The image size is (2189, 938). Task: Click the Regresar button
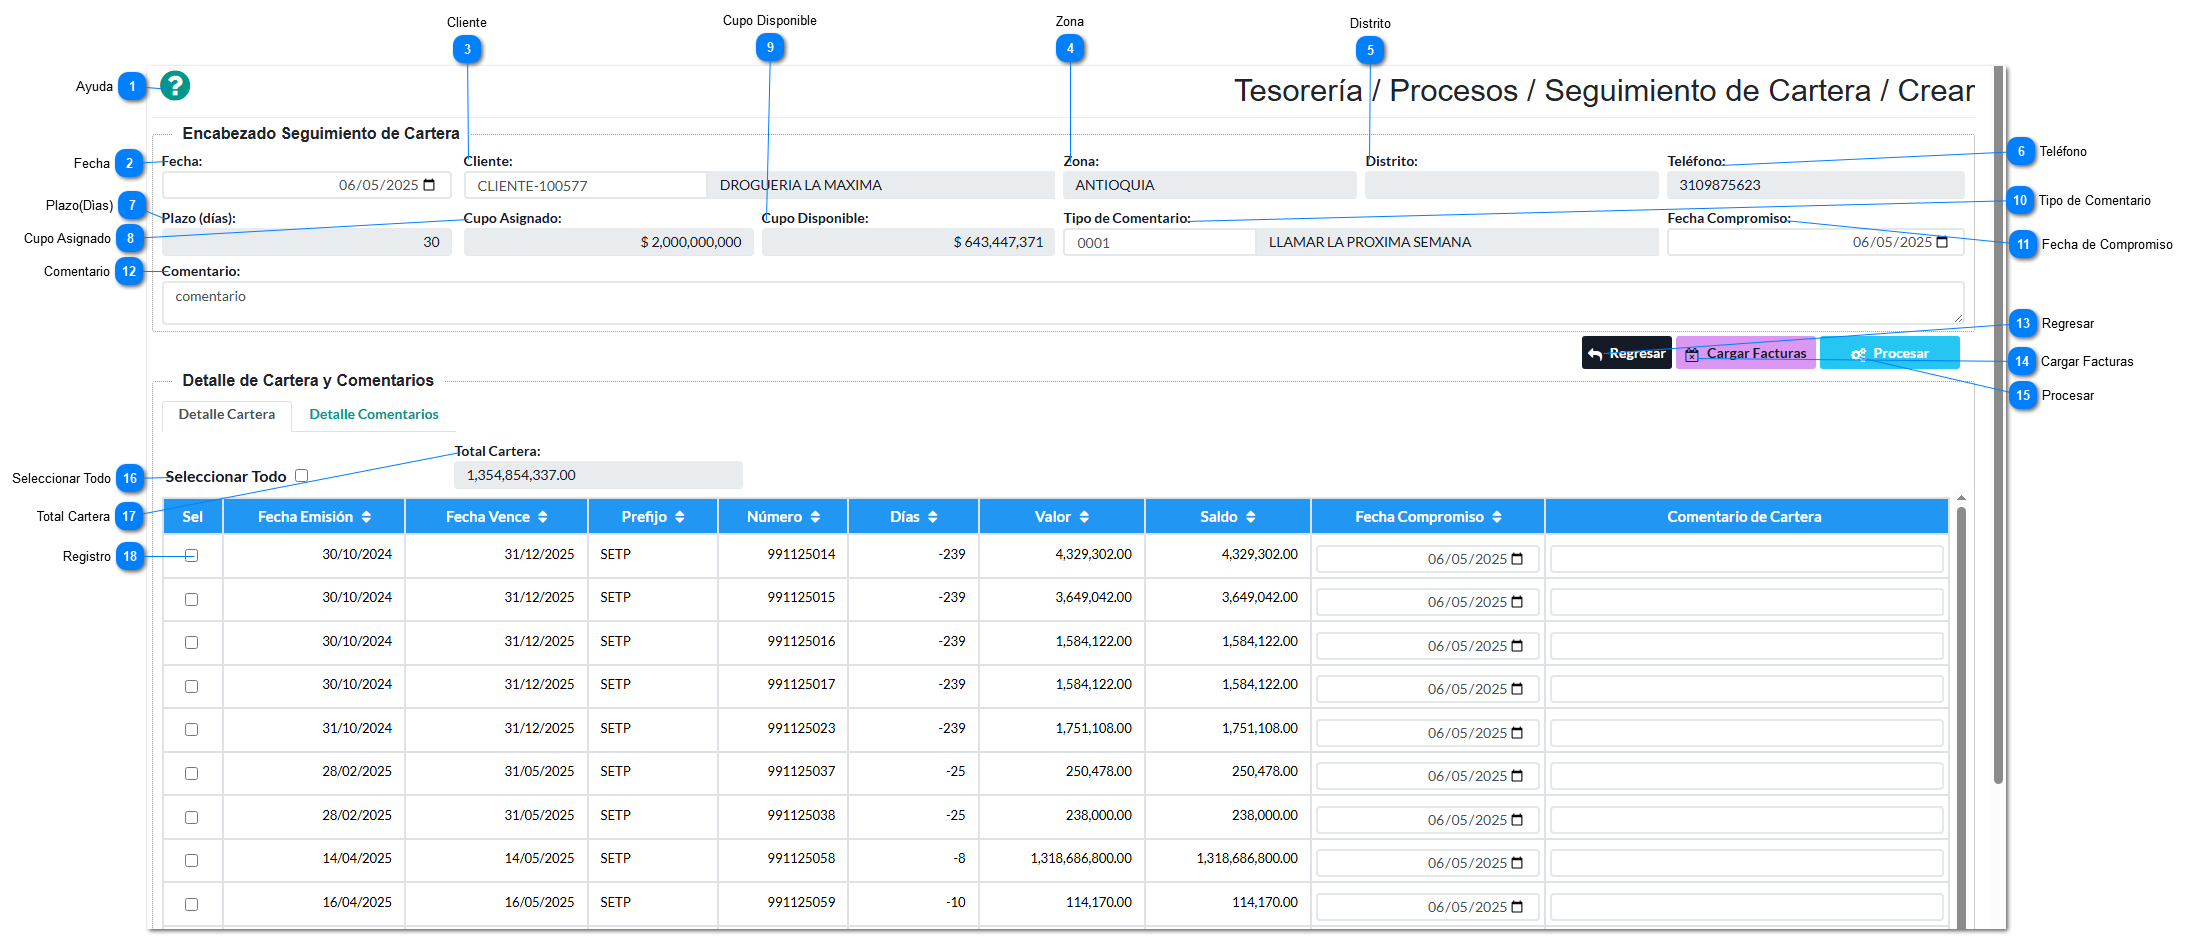click(1627, 353)
